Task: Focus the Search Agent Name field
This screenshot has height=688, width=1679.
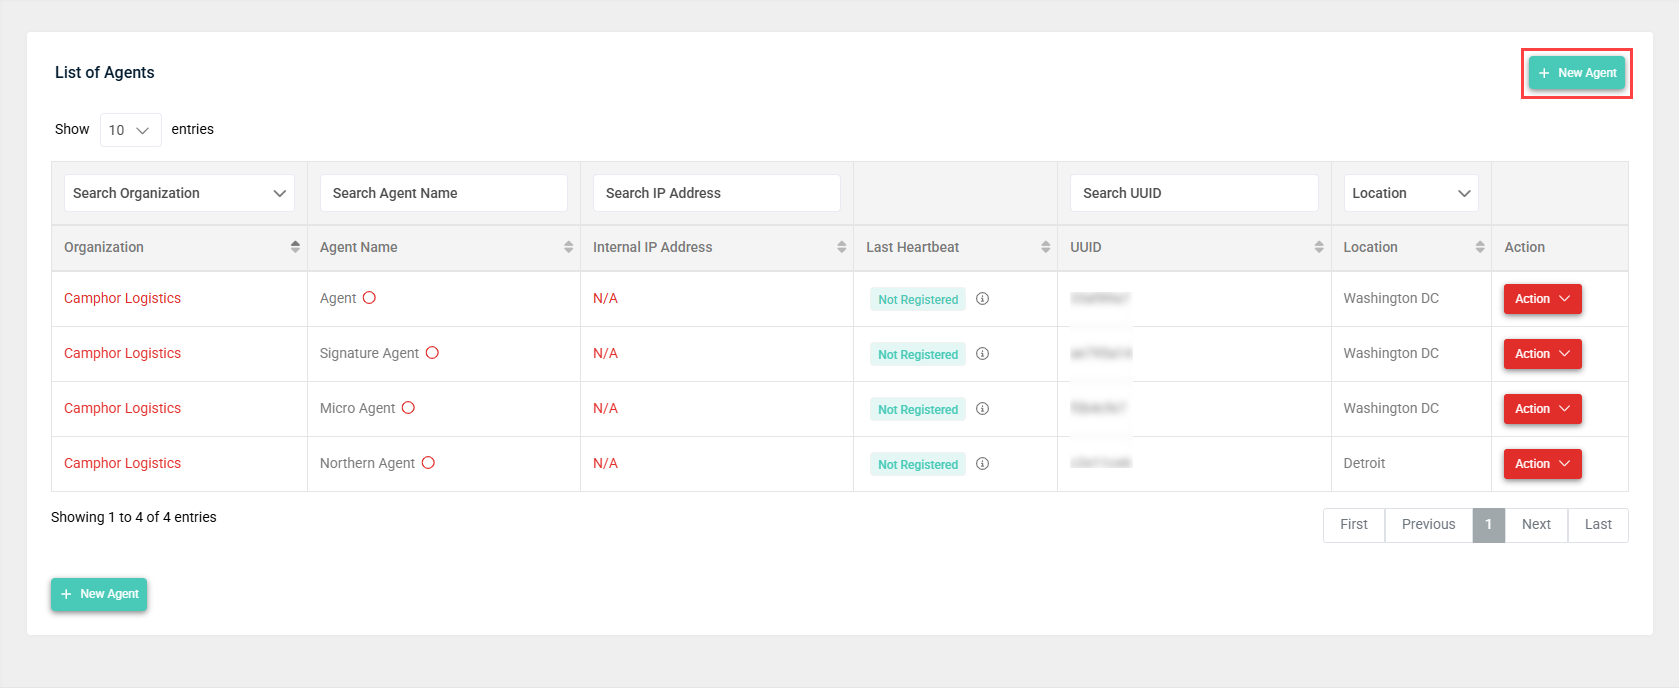Action: [x=443, y=193]
